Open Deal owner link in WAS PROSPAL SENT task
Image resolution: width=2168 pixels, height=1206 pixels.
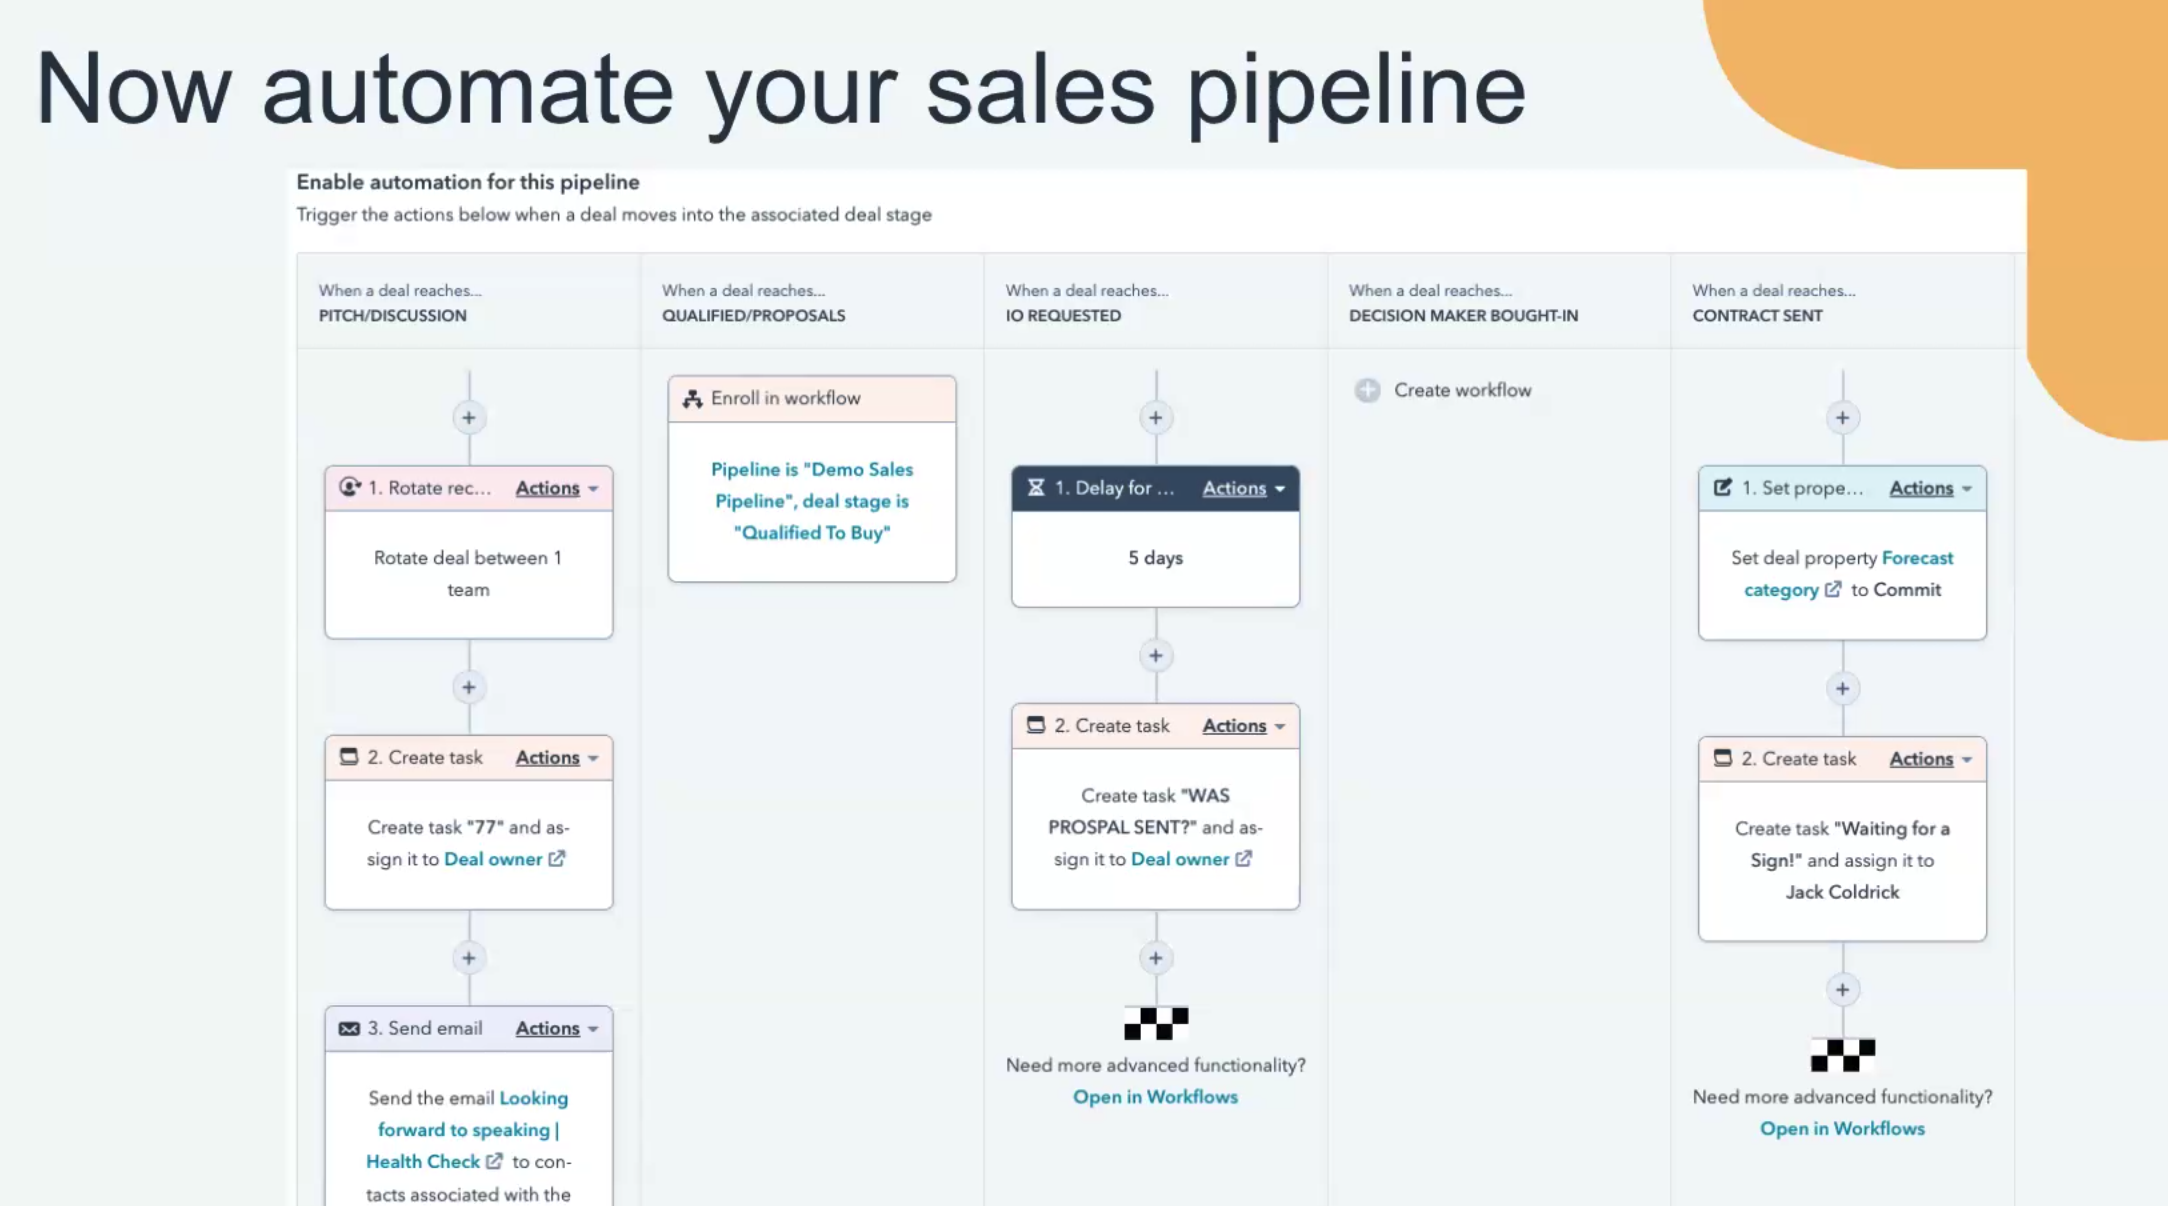pos(1180,859)
